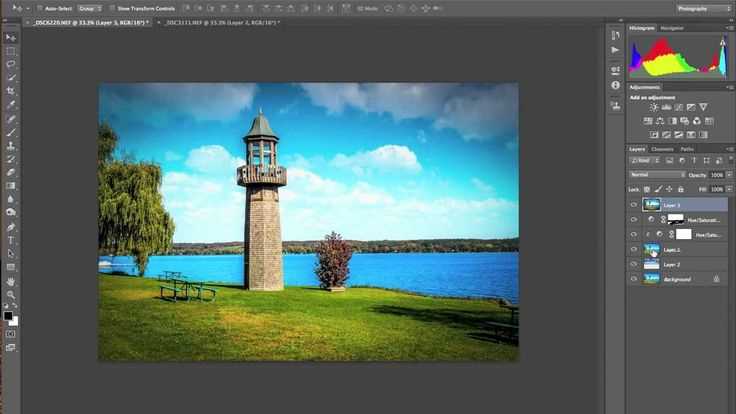Switch to the Channels tab
The width and height of the screenshot is (736, 414).
point(662,149)
